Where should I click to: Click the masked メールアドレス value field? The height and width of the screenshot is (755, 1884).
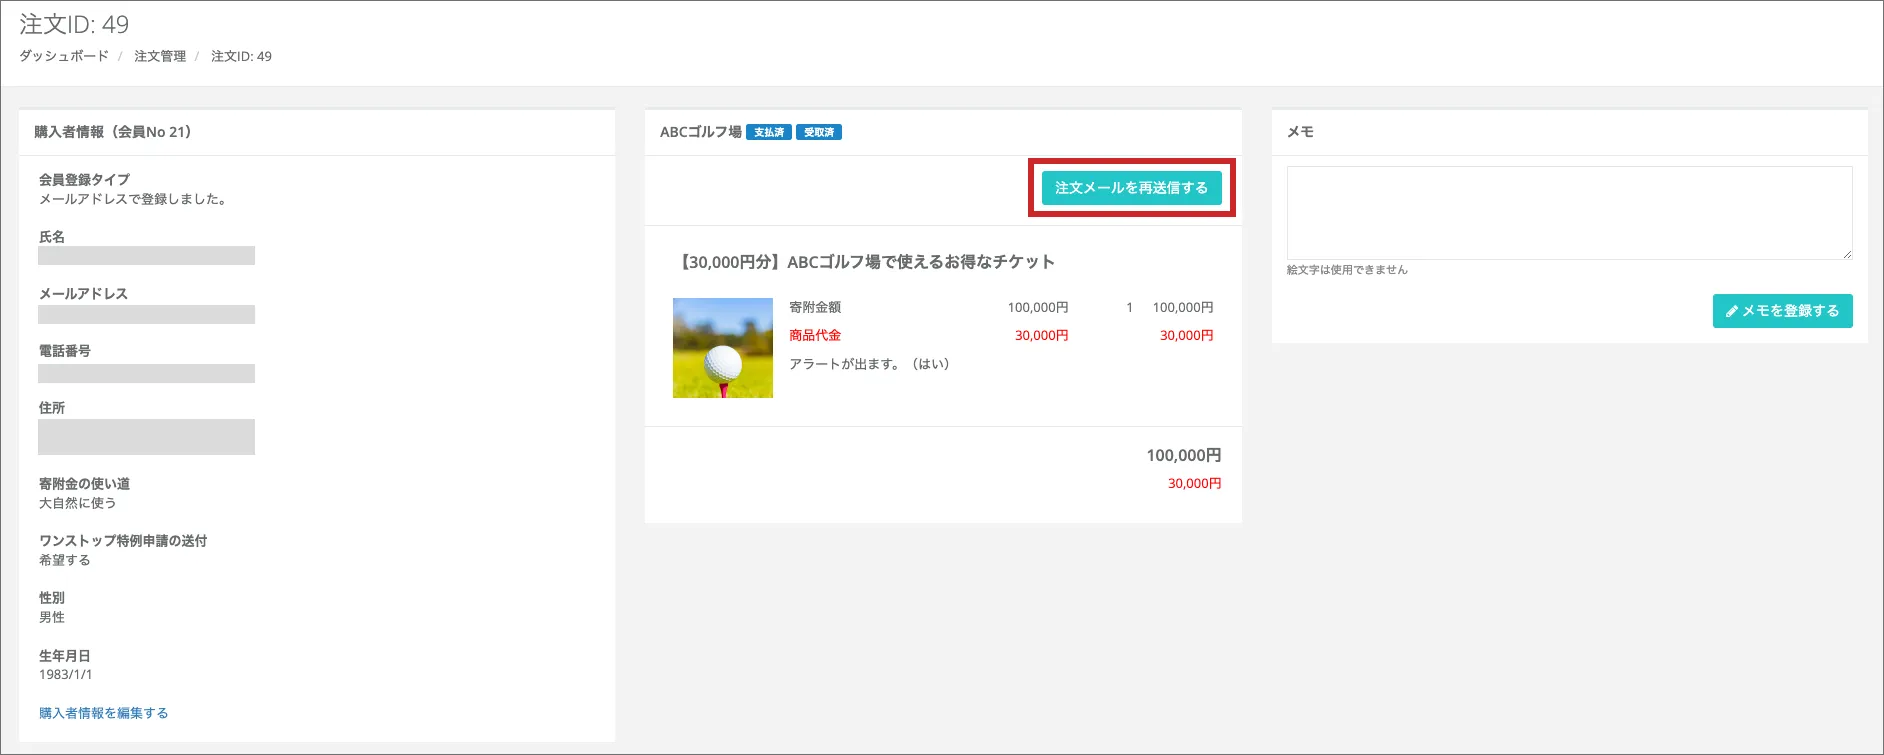pos(146,315)
